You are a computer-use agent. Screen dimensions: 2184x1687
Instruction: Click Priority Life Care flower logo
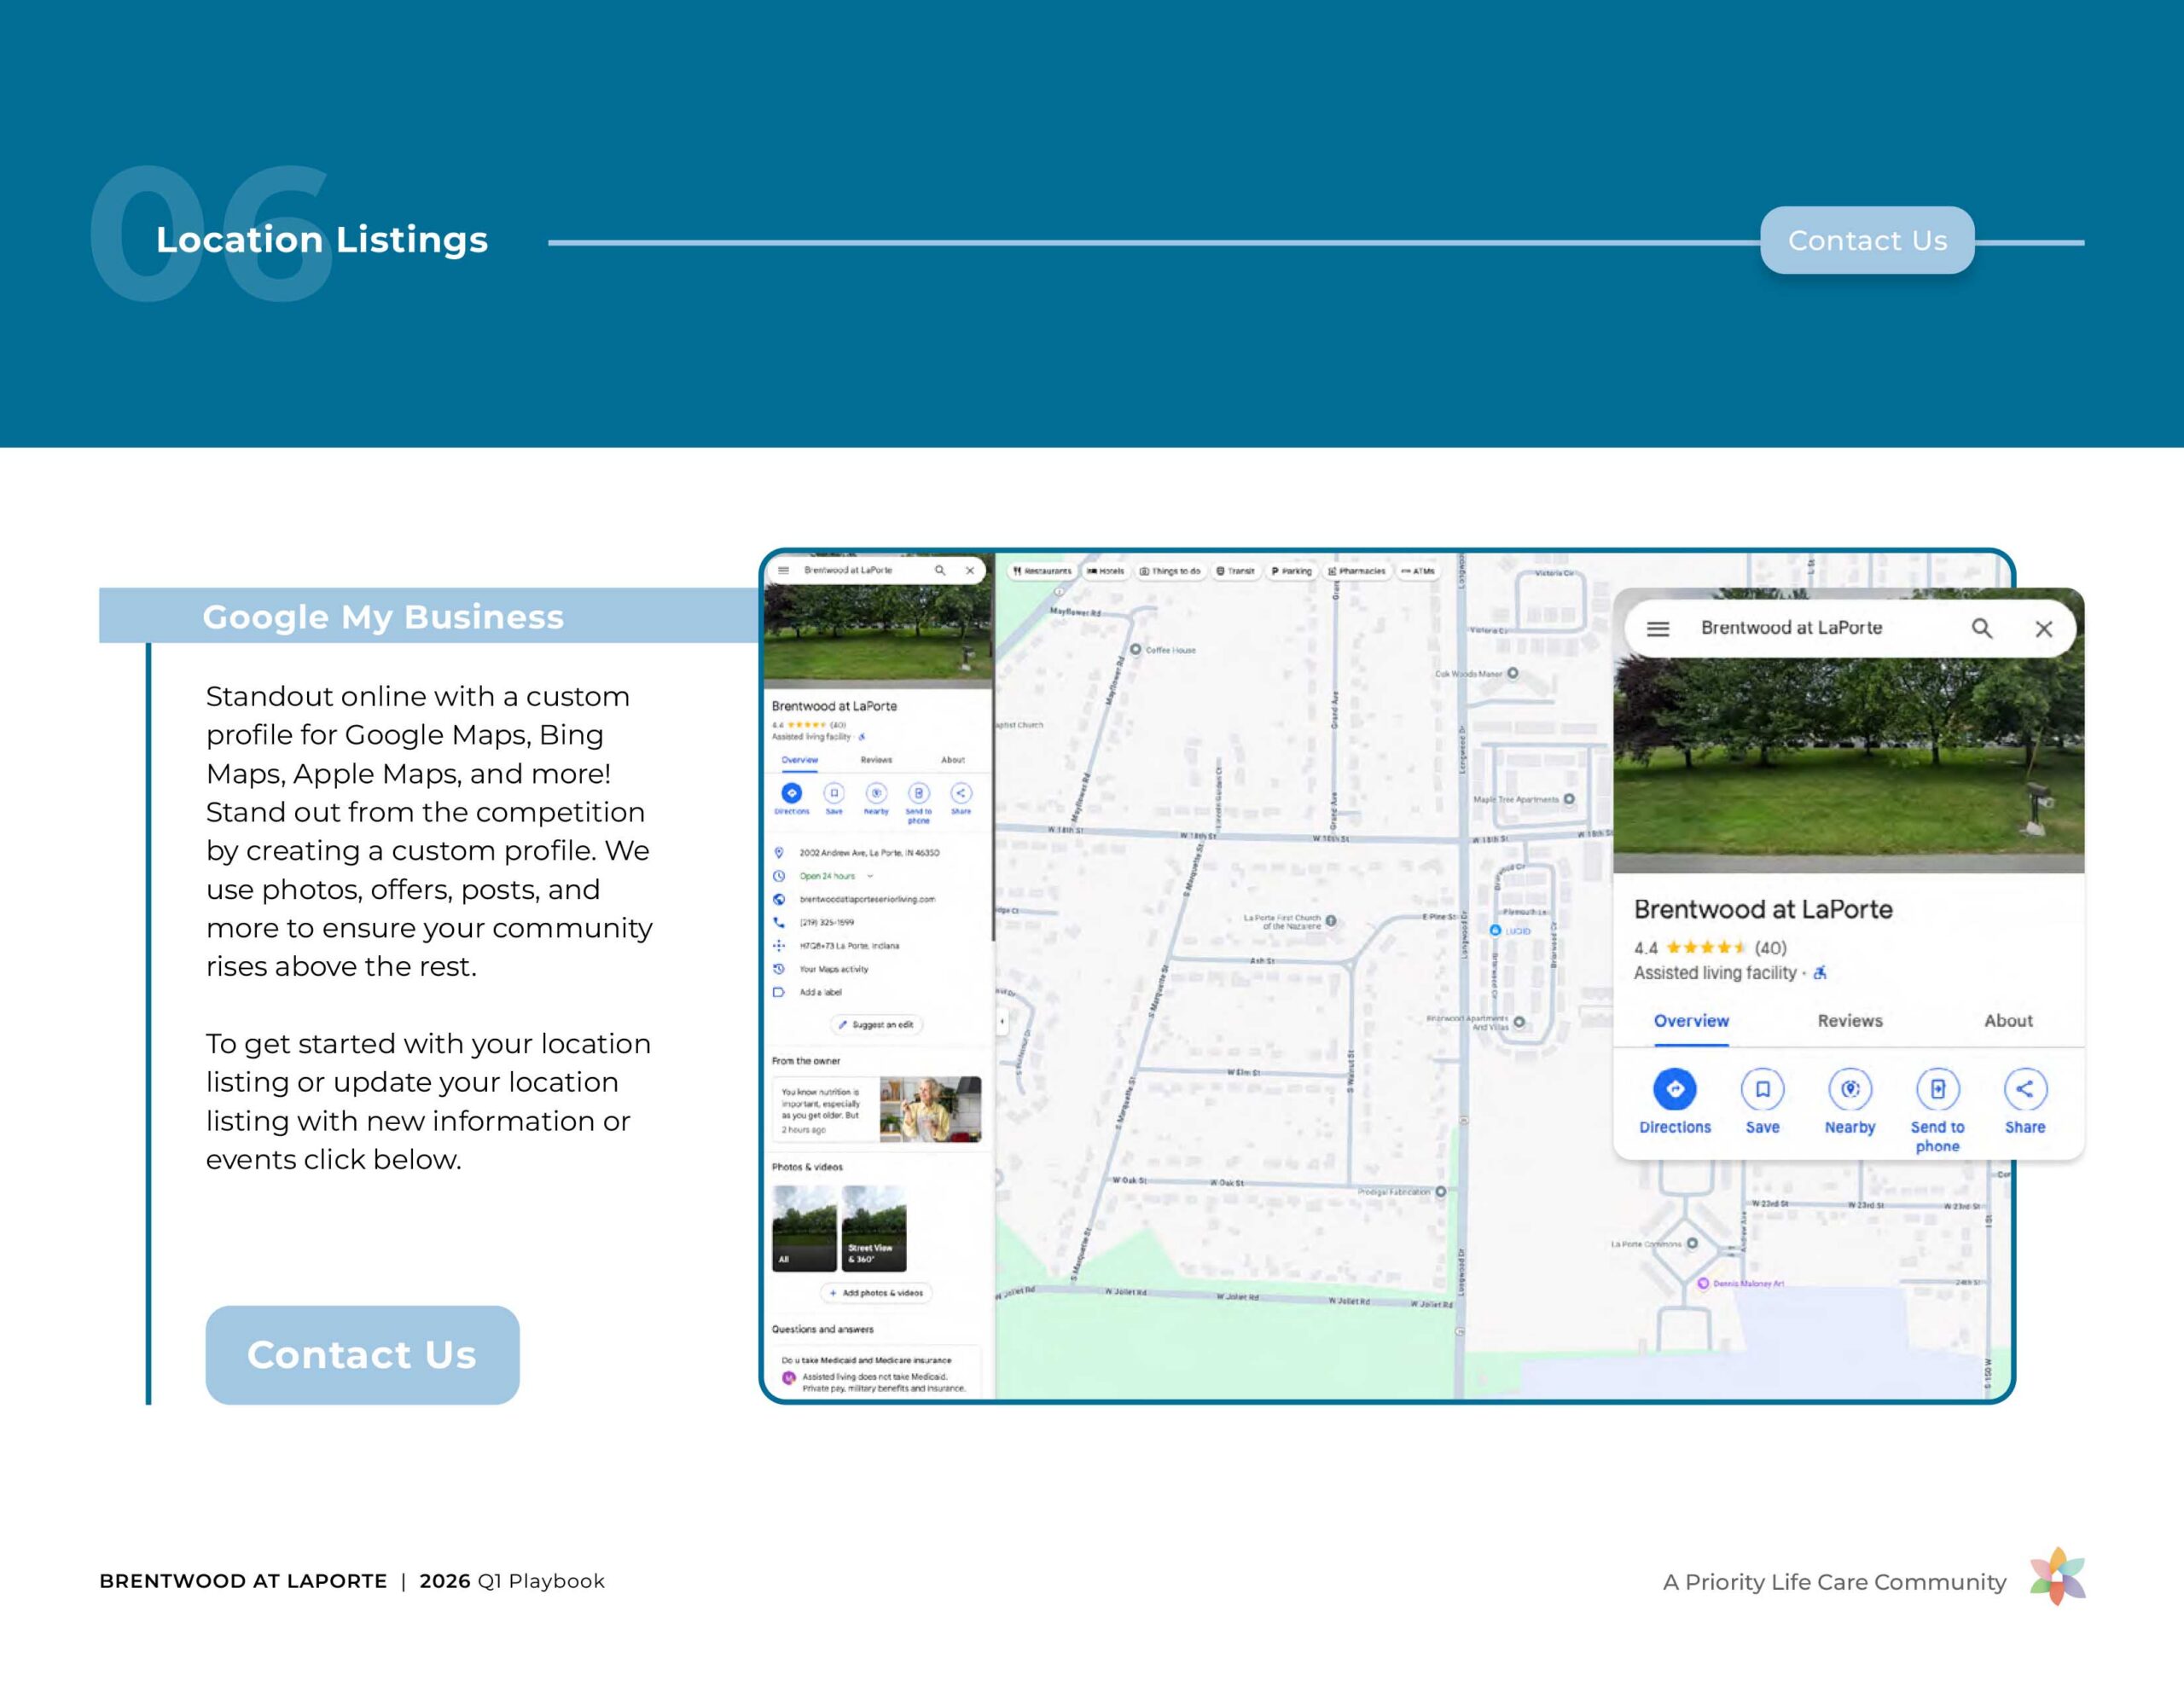(x=2057, y=1576)
